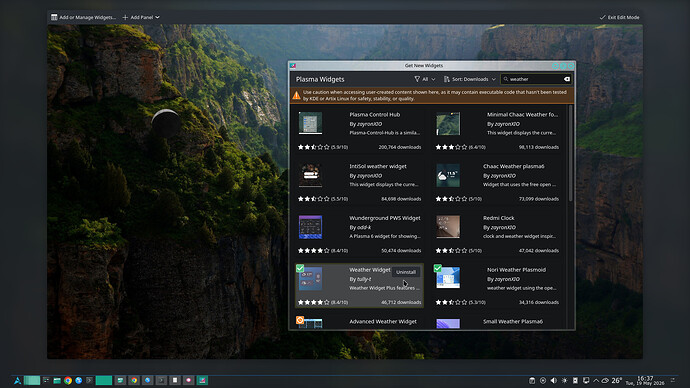The width and height of the screenshot is (690, 388).
Task: Click the 98,113 downloads text
Action: tap(539, 147)
